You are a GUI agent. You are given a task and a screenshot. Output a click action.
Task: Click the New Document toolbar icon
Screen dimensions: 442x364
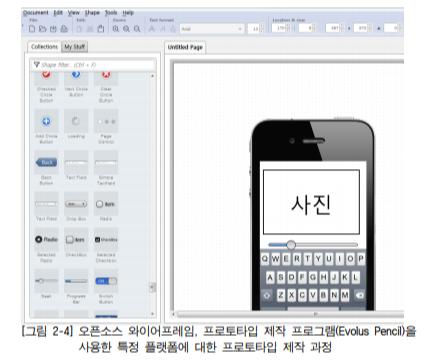(x=32, y=29)
